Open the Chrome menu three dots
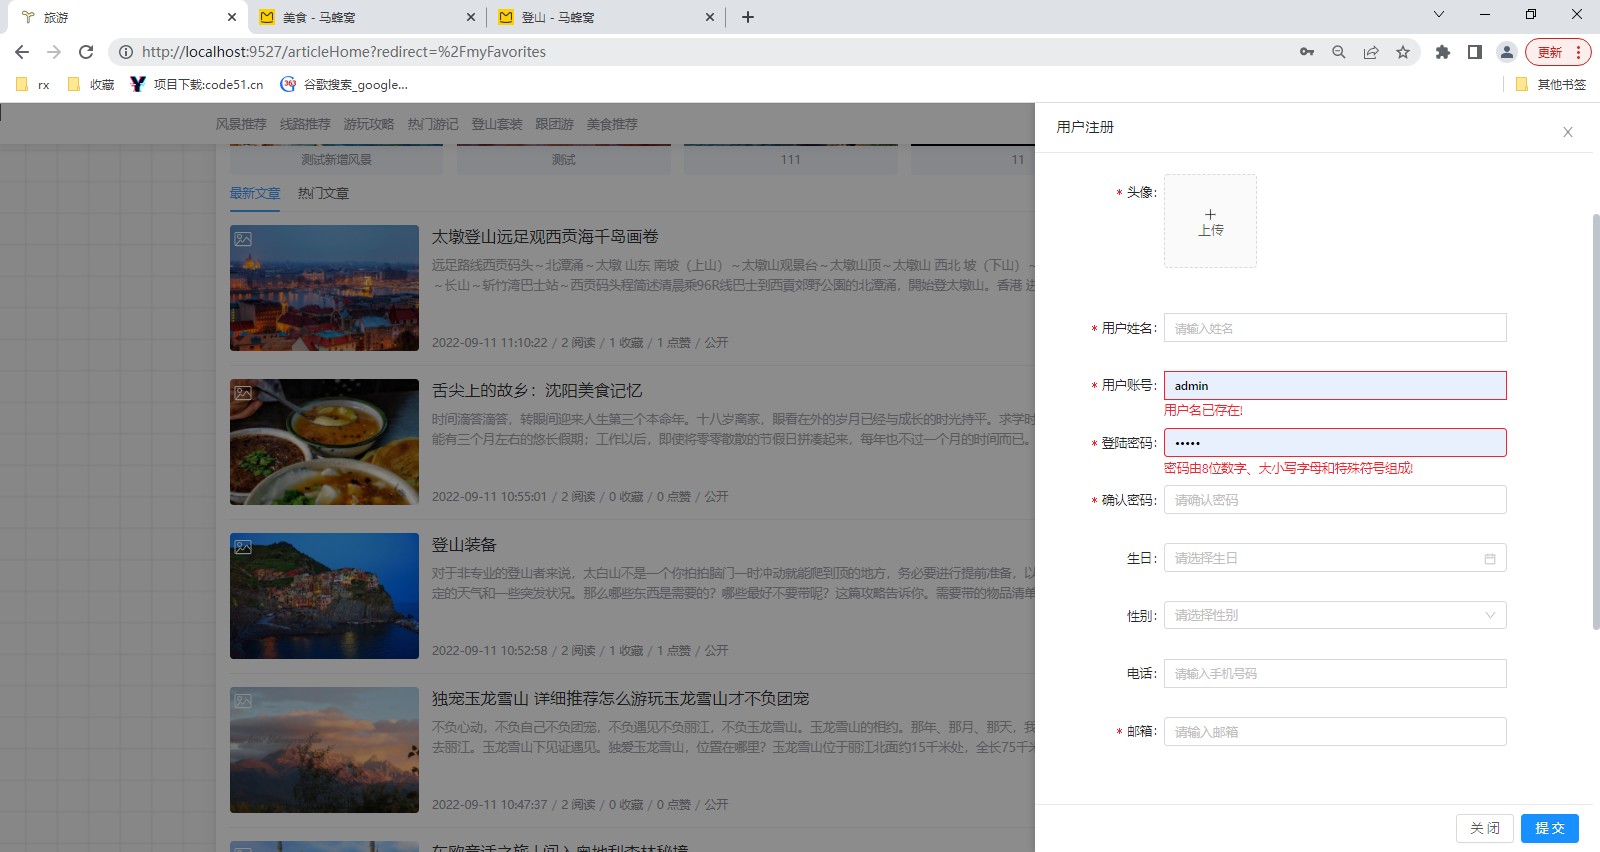 [x=1579, y=52]
